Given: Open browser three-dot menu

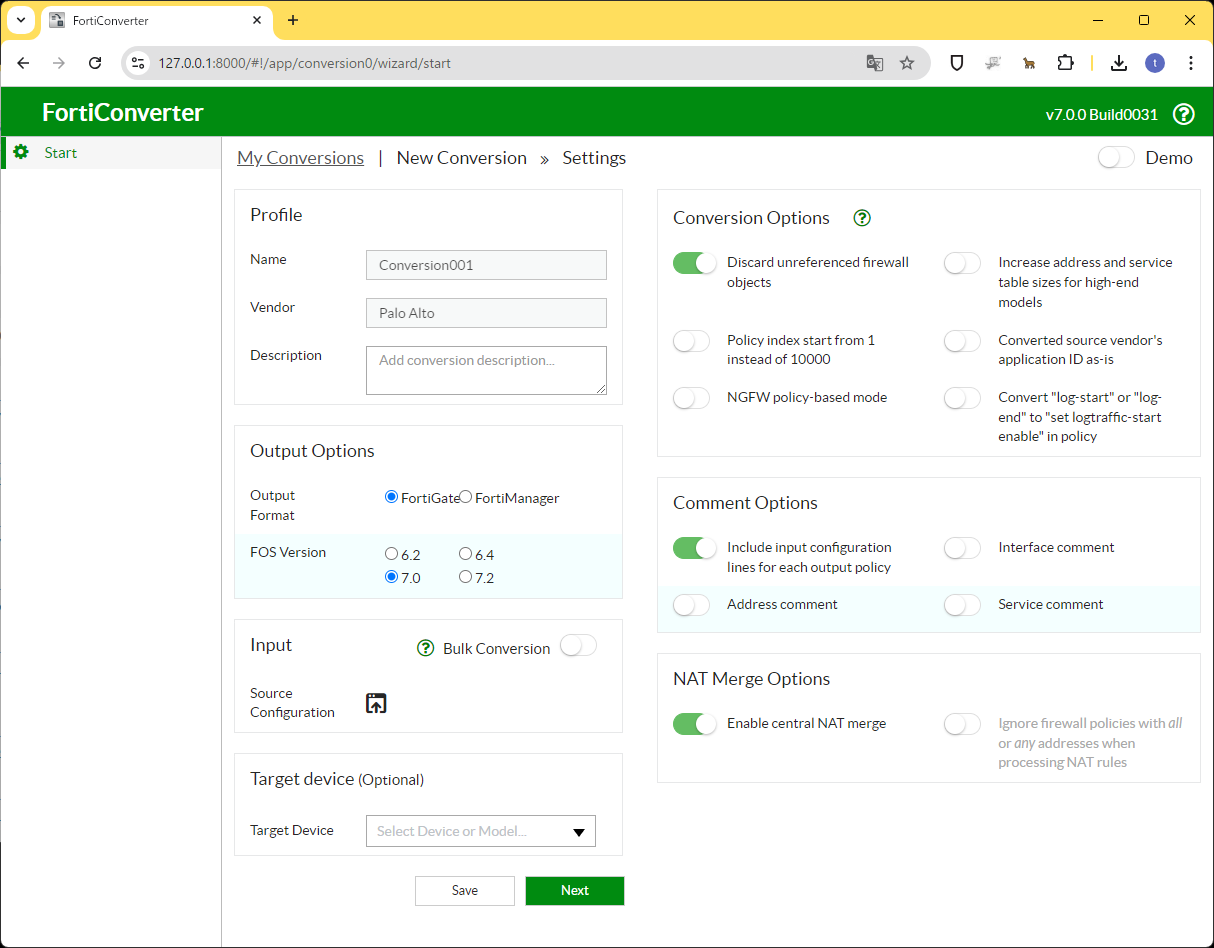Looking at the screenshot, I should click(1191, 63).
